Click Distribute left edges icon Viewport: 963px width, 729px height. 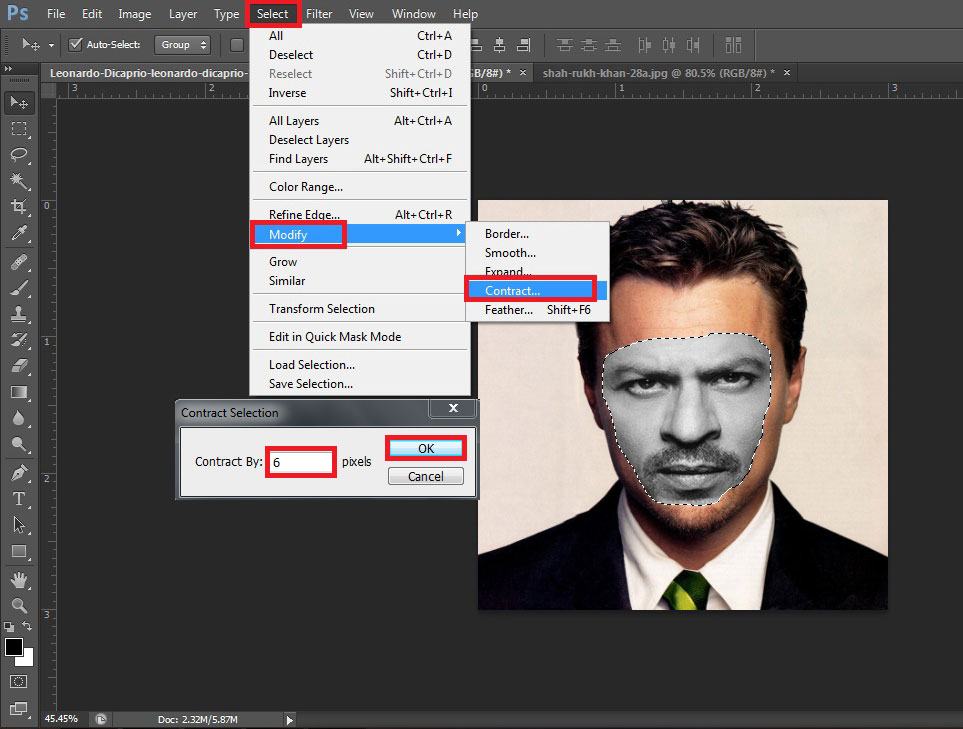[x=644, y=45]
